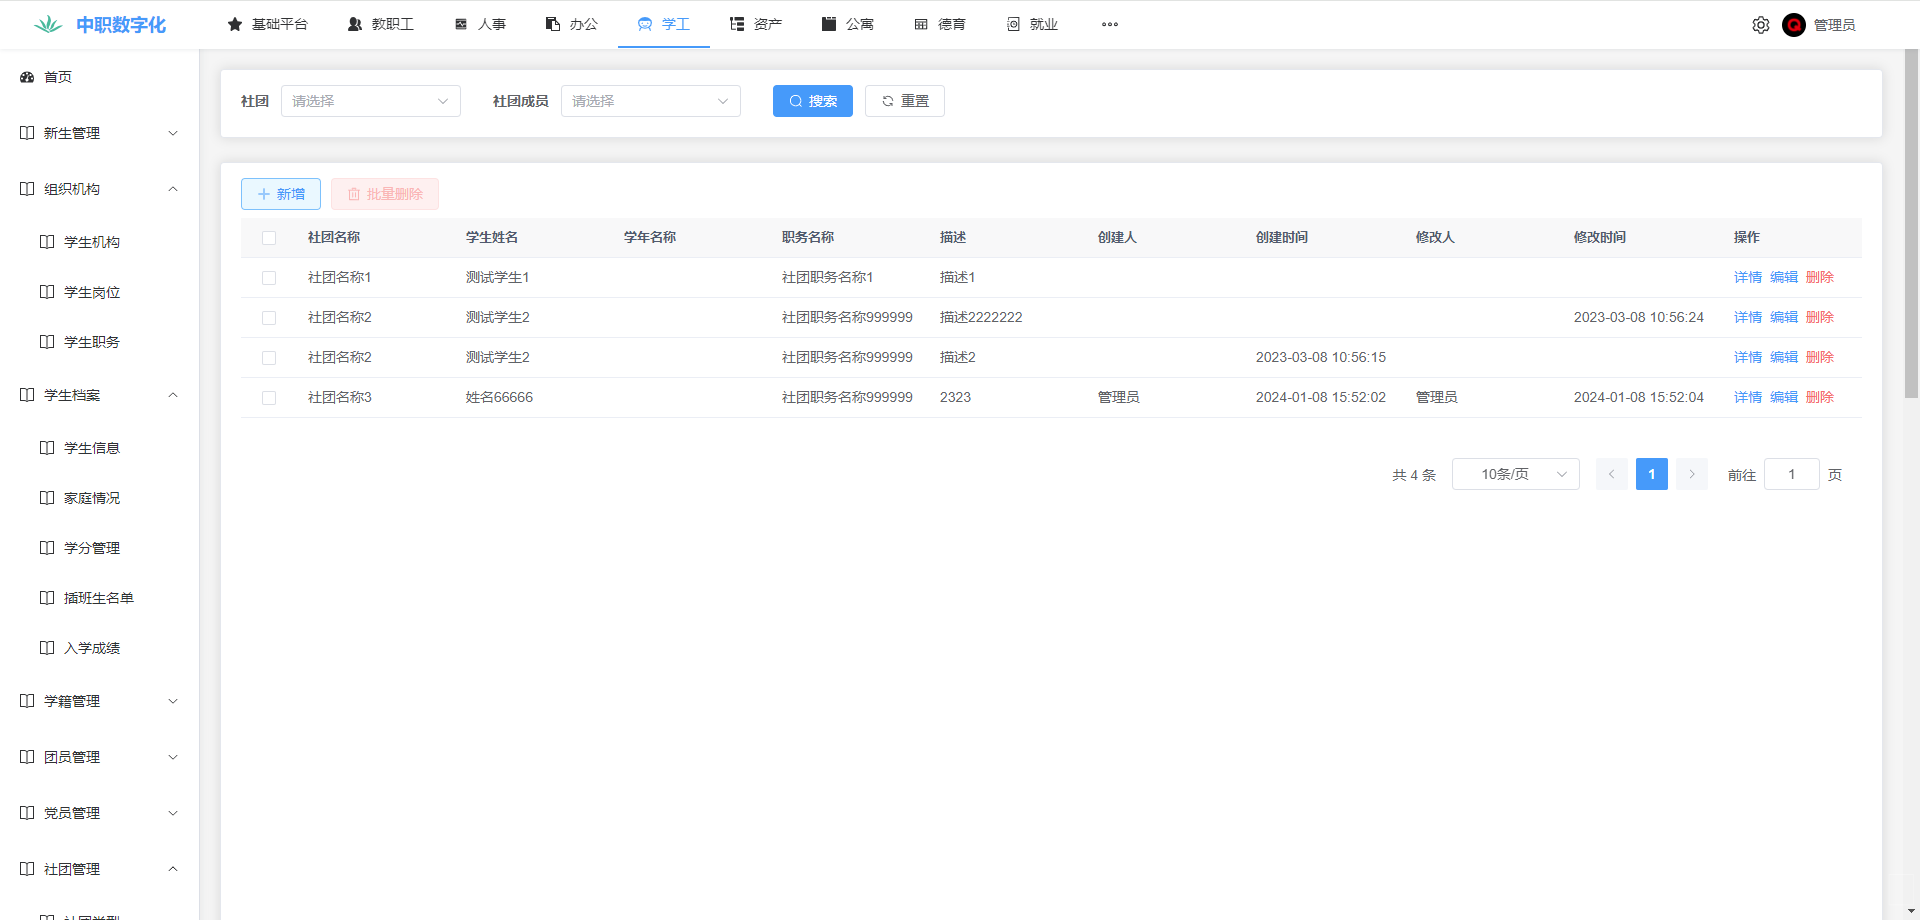Screen dimensions: 1920x920
Task: Click the 首页 dashboard icon
Action: [27, 77]
